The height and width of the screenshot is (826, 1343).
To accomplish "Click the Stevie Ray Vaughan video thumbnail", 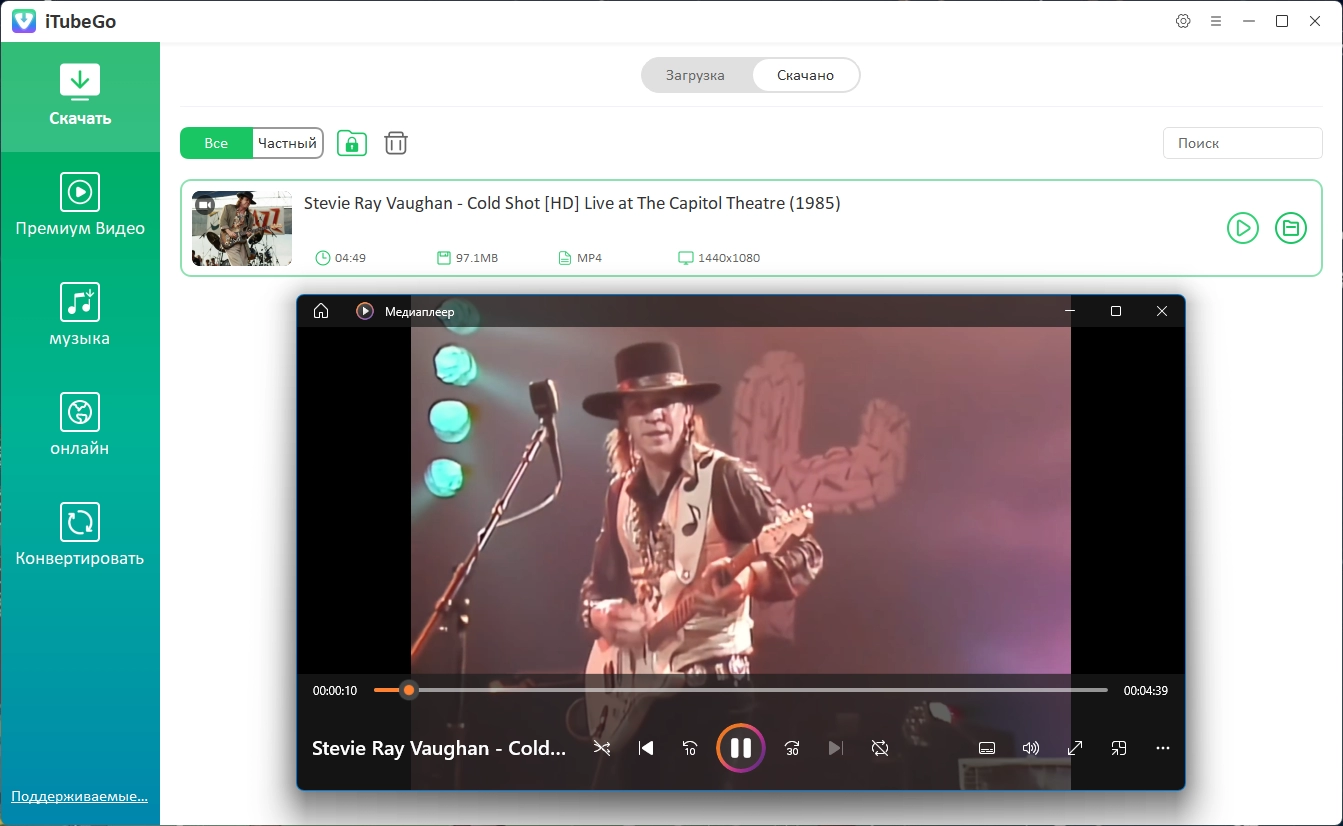I will click(x=242, y=228).
